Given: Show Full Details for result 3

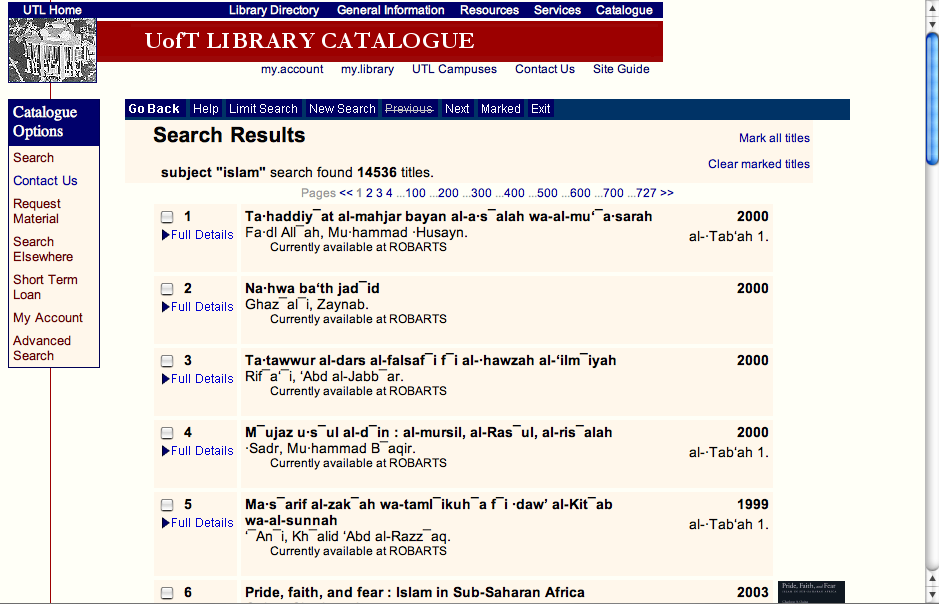Looking at the screenshot, I should (198, 379).
